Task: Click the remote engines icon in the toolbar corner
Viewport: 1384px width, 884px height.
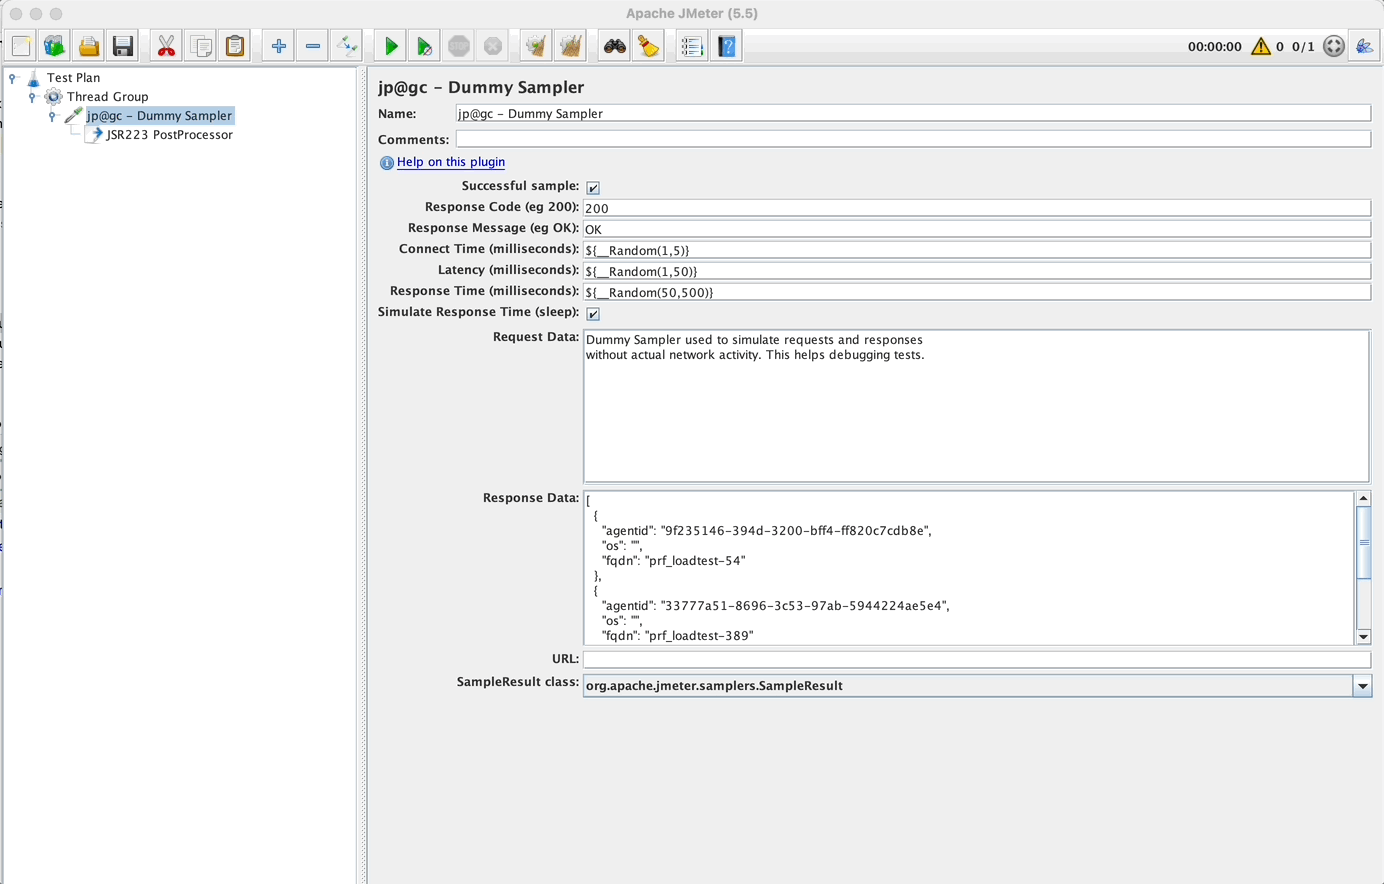Action: [1364, 46]
